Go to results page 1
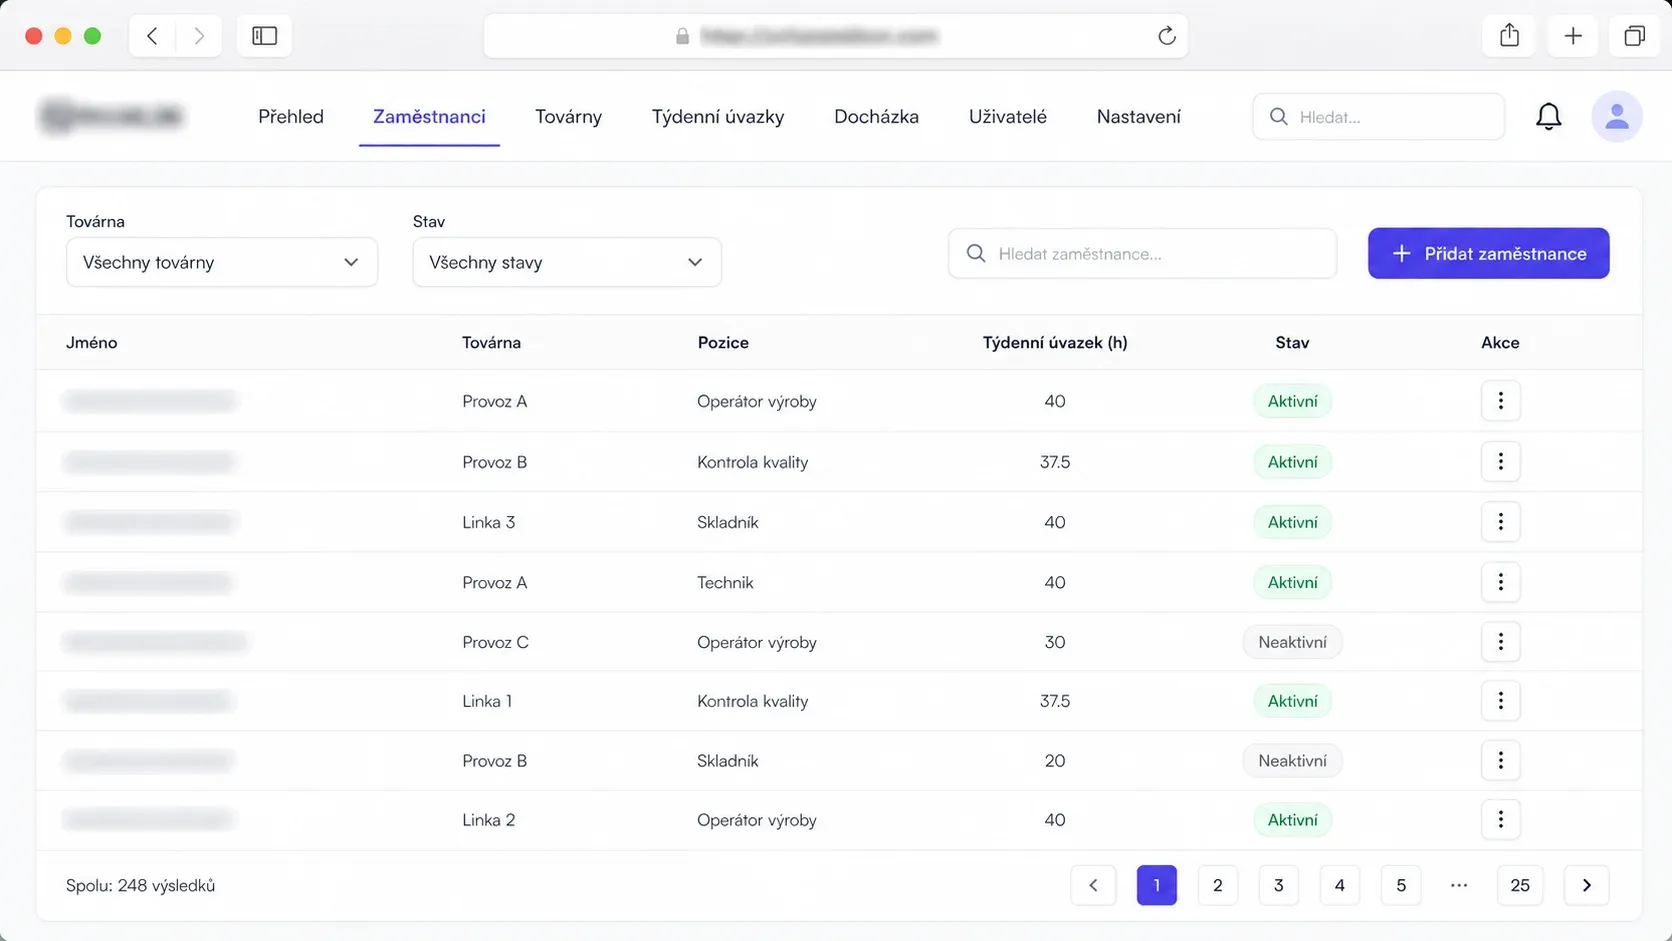Screen dimensions: 1672x941 click(1157, 885)
